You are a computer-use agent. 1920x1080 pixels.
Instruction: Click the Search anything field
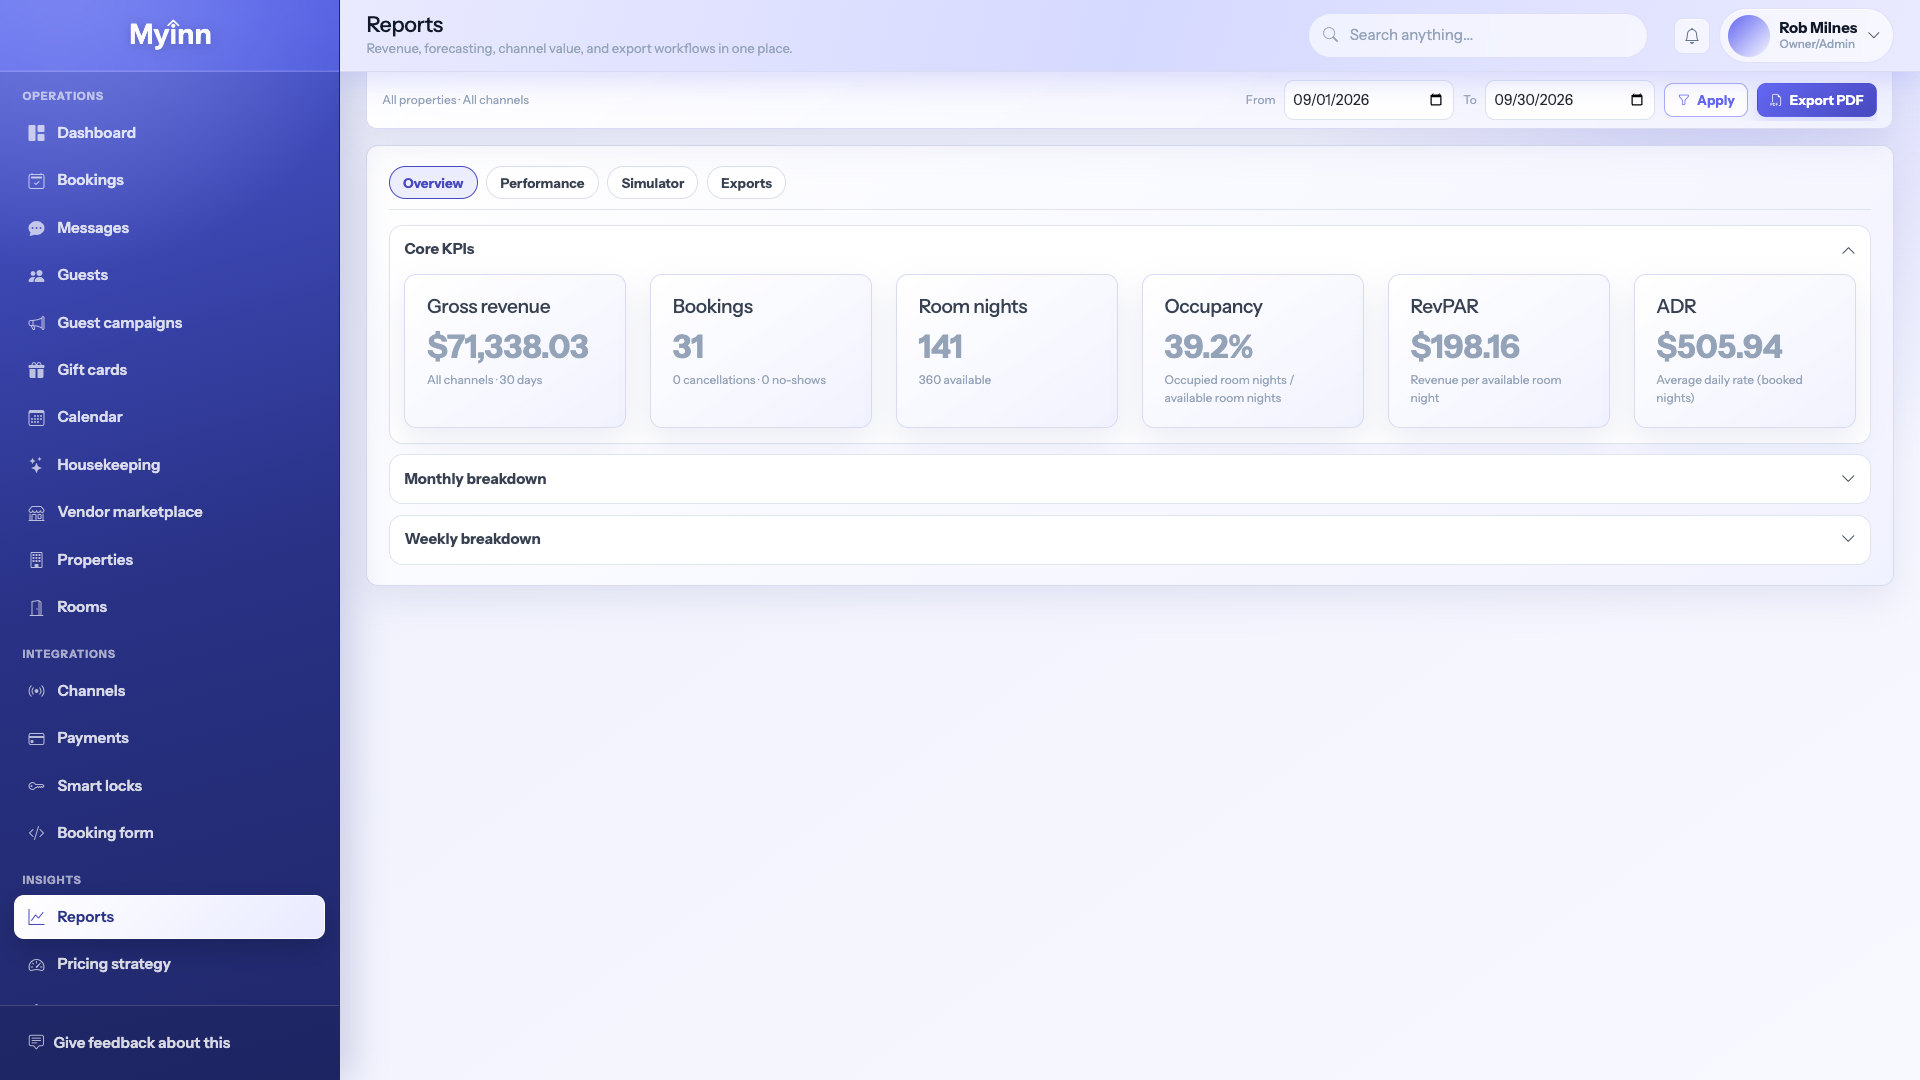click(x=1477, y=35)
